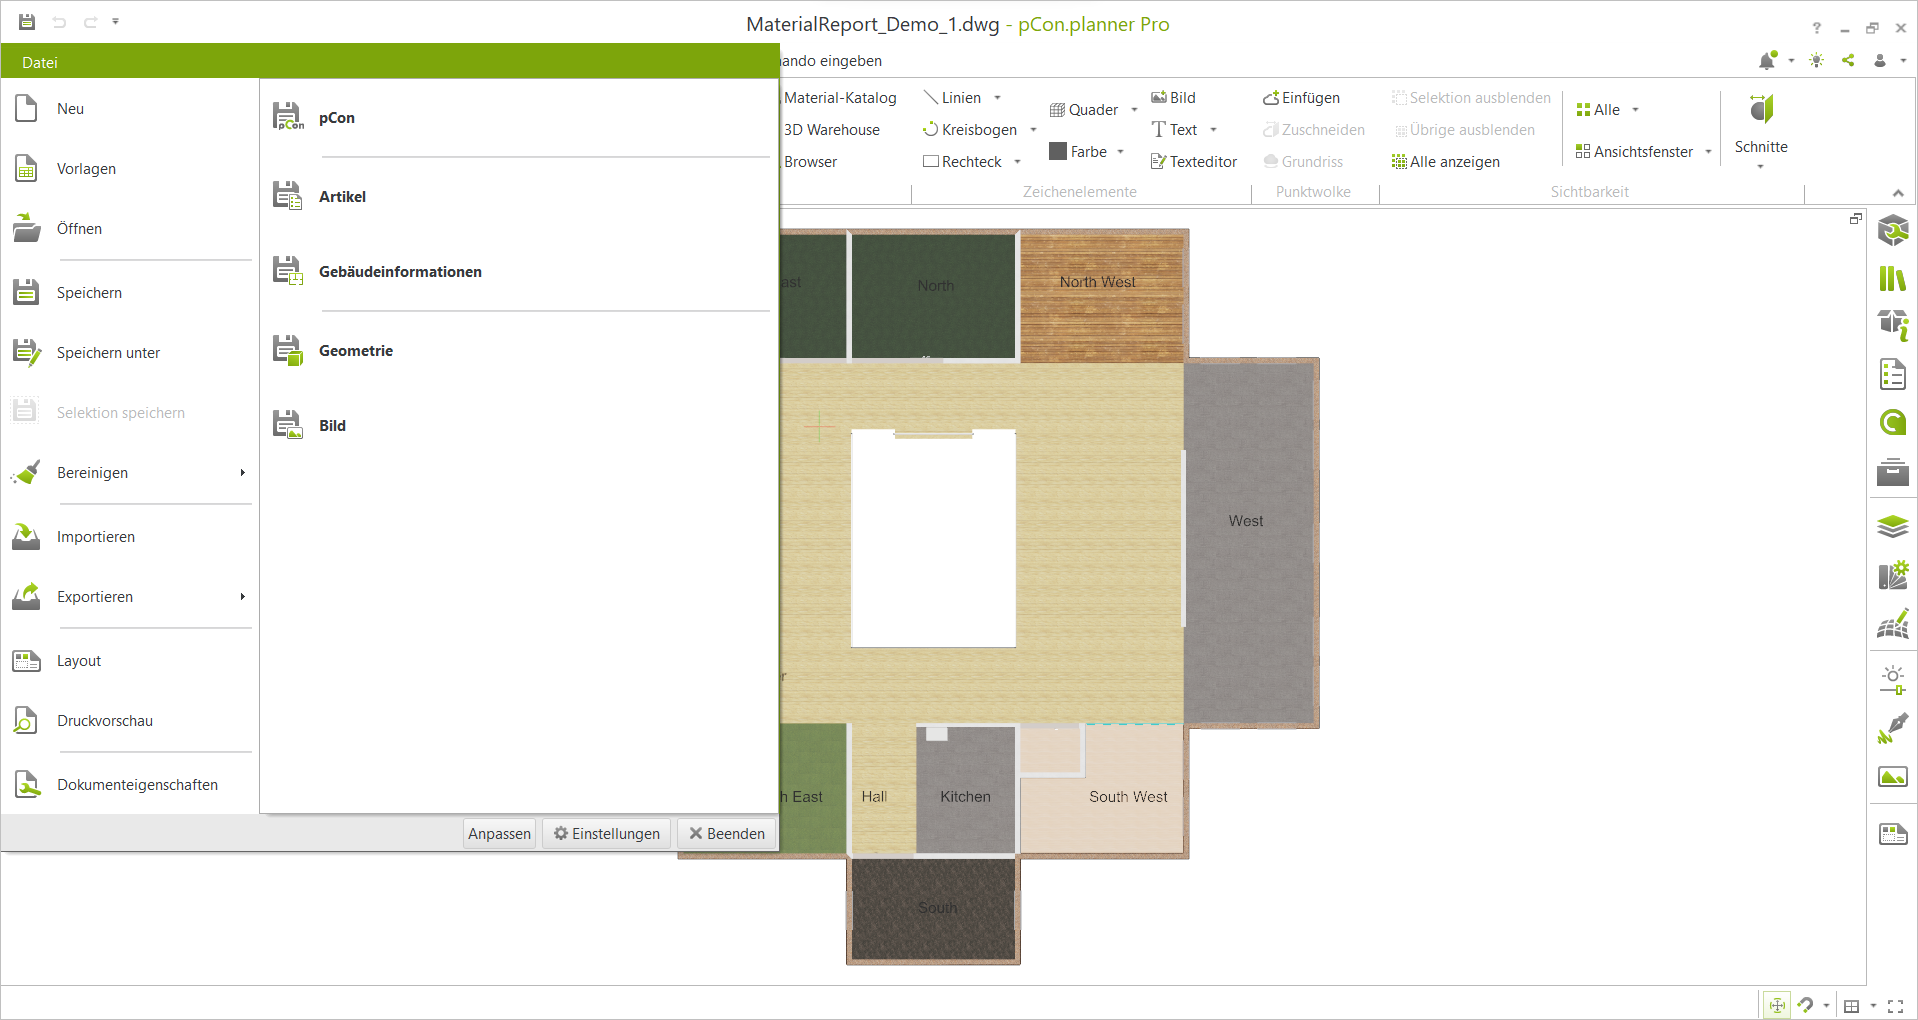
Task: Open Dokumenteigenschaften from the Datei menu
Action: [x=136, y=784]
